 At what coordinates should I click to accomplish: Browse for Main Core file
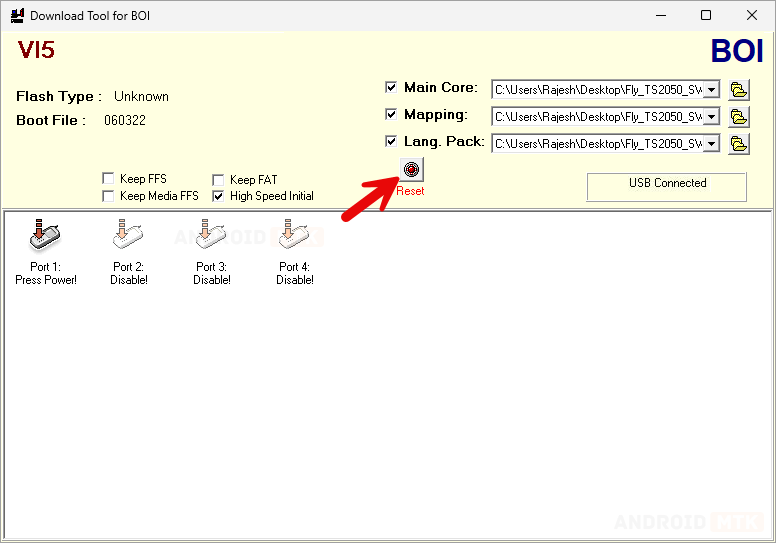739,90
